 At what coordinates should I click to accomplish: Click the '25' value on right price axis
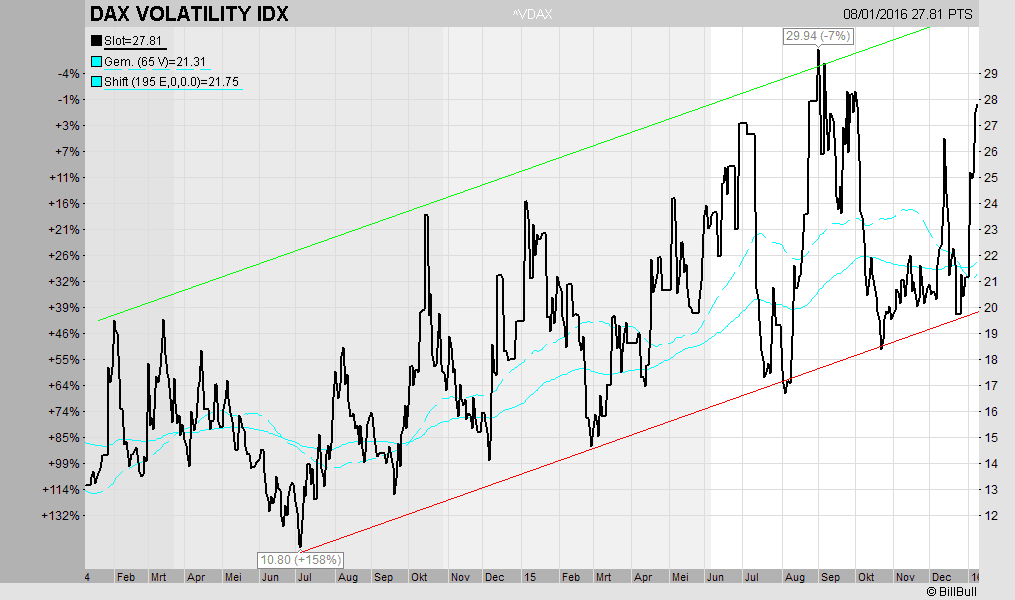pos(990,177)
